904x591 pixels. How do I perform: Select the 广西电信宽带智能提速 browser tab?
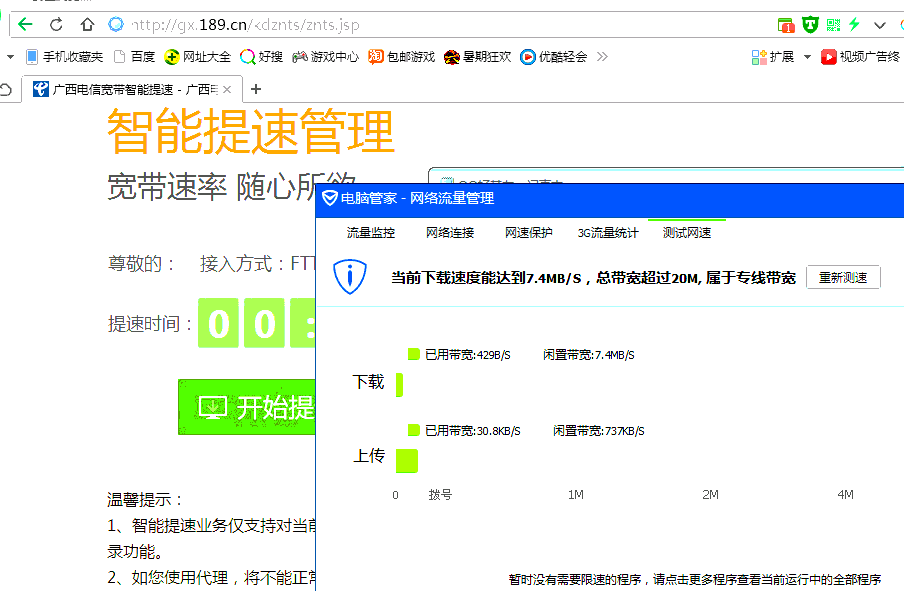[x=132, y=89]
